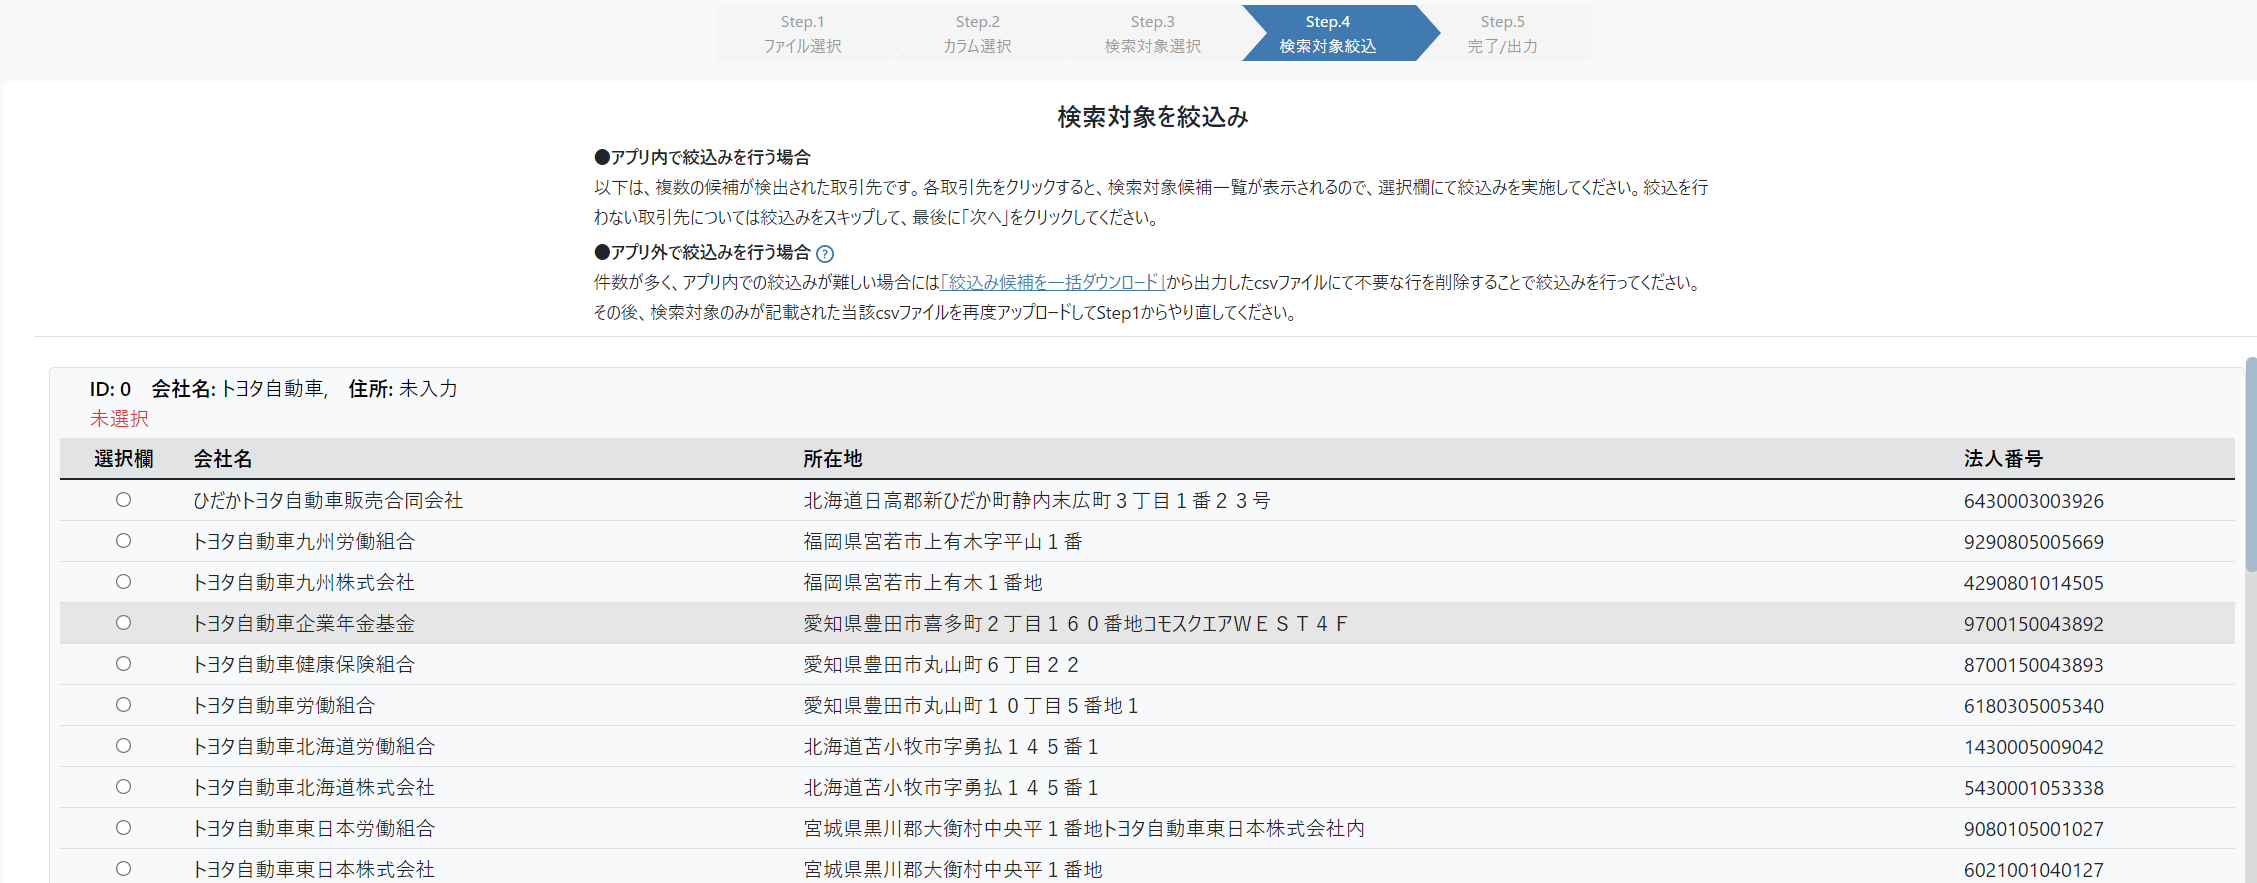Click company name トヨタ自動車東日本株式会社

(x=314, y=870)
